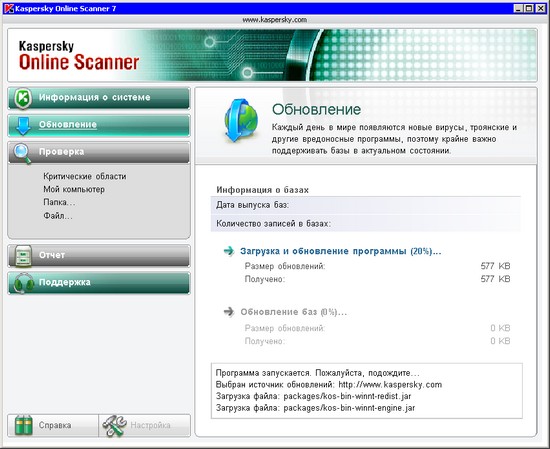Click the wrench tools icon for Настройка

click(114, 425)
